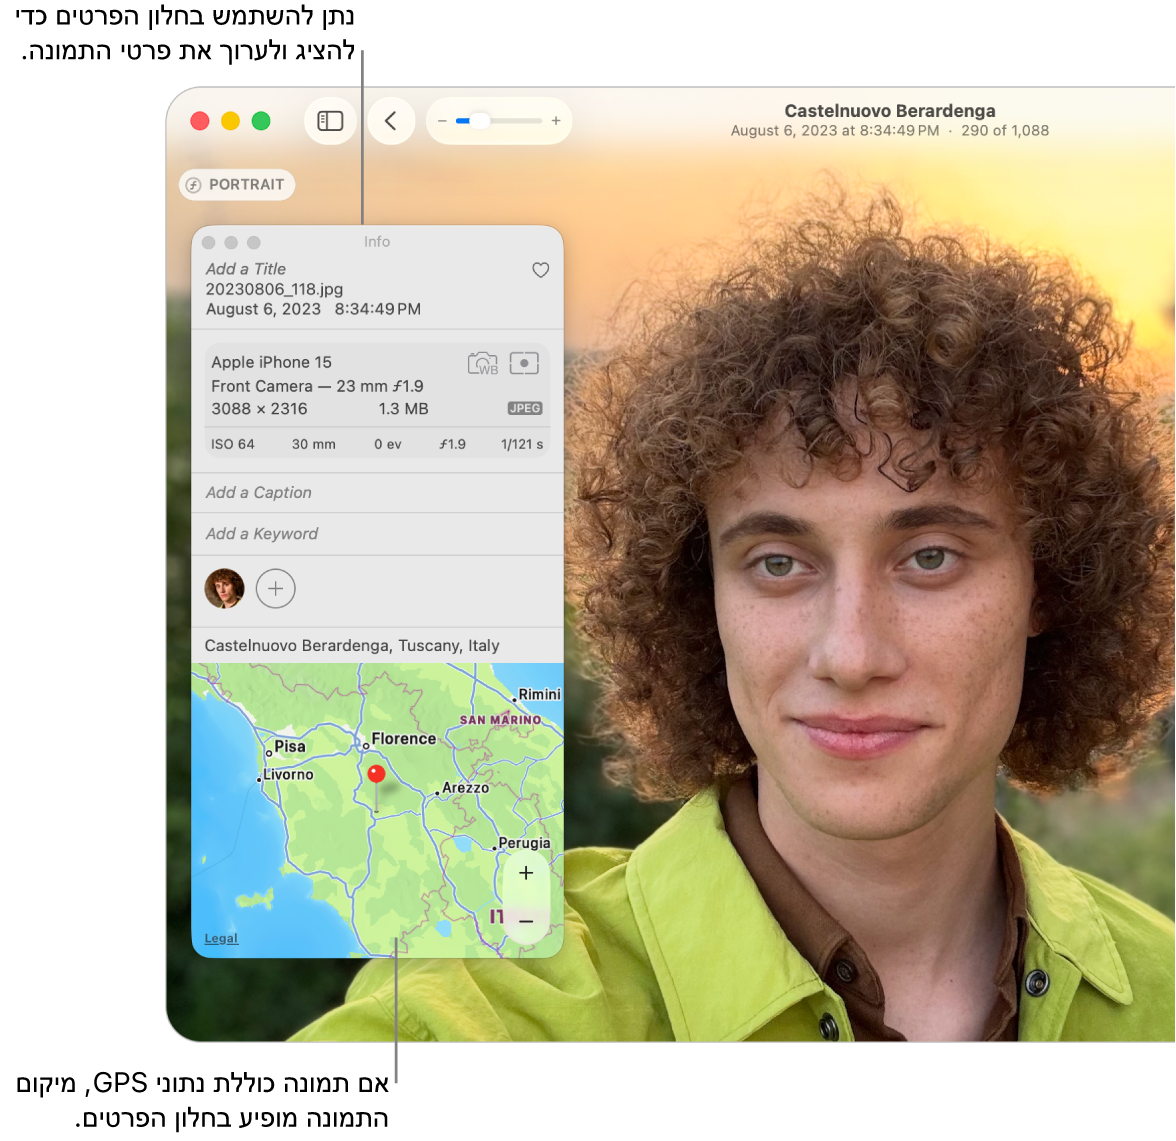Viewport: 1176px width, 1141px height.
Task: Go back with the chevron arrow
Action: point(391,121)
